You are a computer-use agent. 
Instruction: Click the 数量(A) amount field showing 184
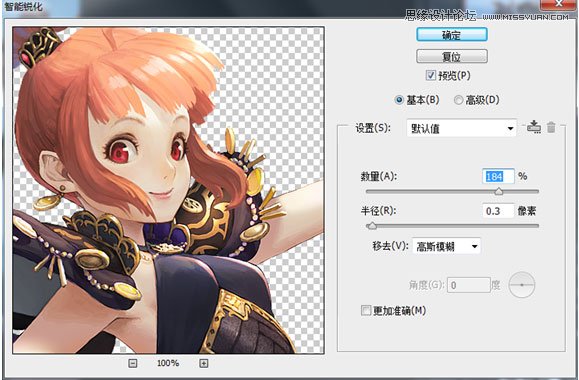[498, 177]
